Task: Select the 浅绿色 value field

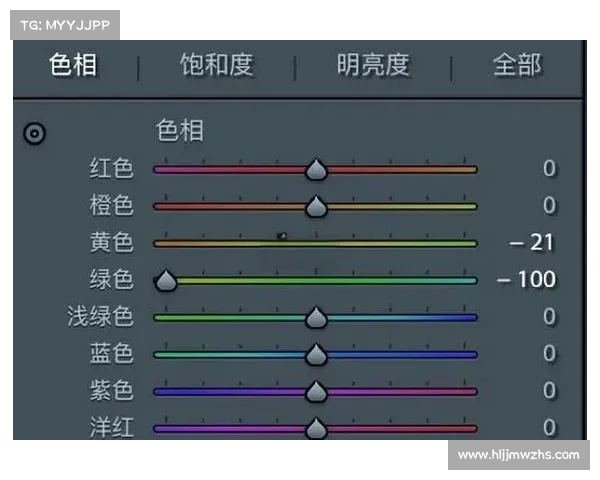Action: point(548,316)
